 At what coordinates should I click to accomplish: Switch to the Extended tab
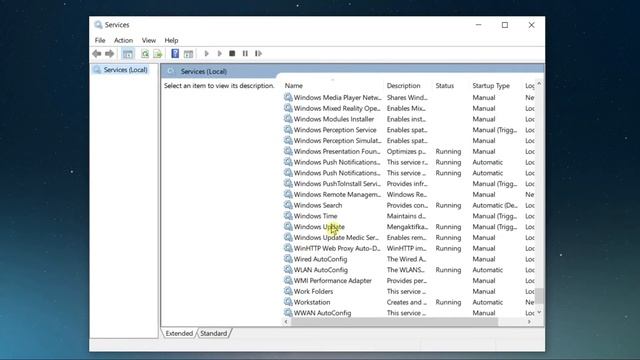coord(179,333)
